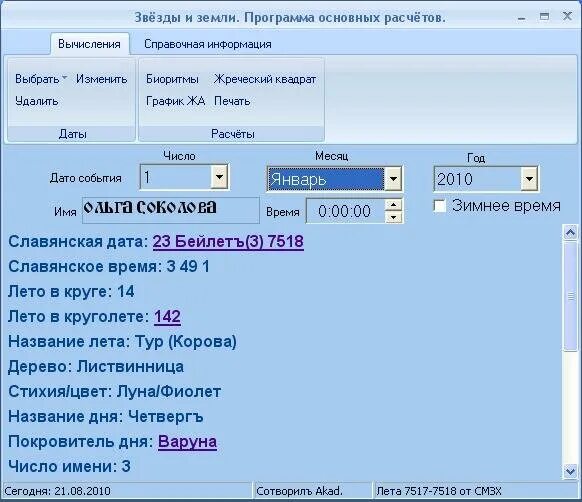
Task: Show the График ЖА
Action: point(175,101)
